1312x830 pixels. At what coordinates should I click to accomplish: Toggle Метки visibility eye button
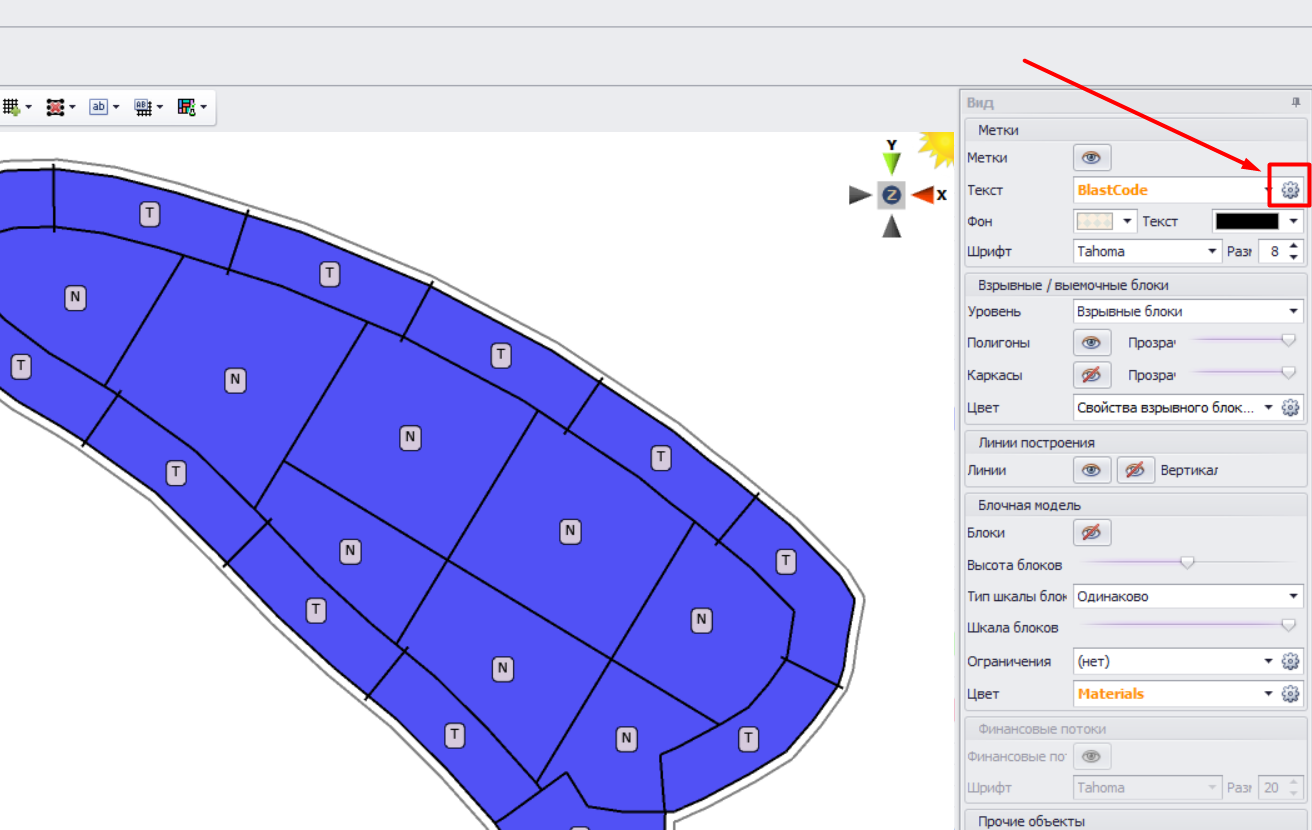1091,158
